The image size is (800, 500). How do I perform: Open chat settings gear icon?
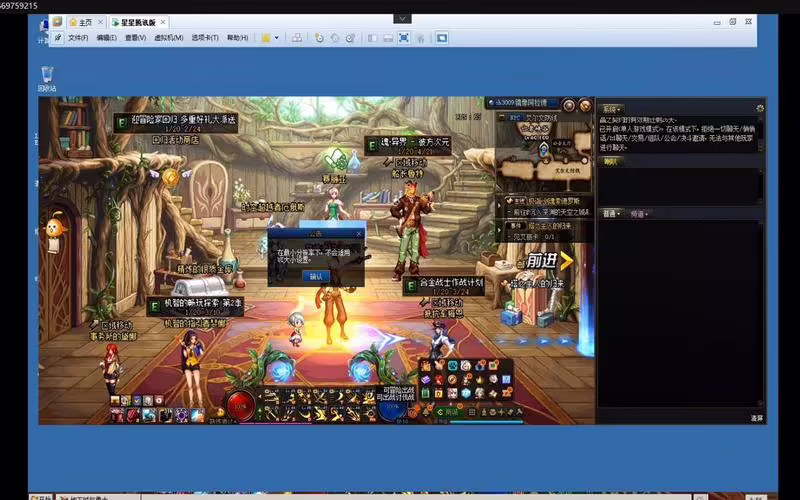pos(760,108)
